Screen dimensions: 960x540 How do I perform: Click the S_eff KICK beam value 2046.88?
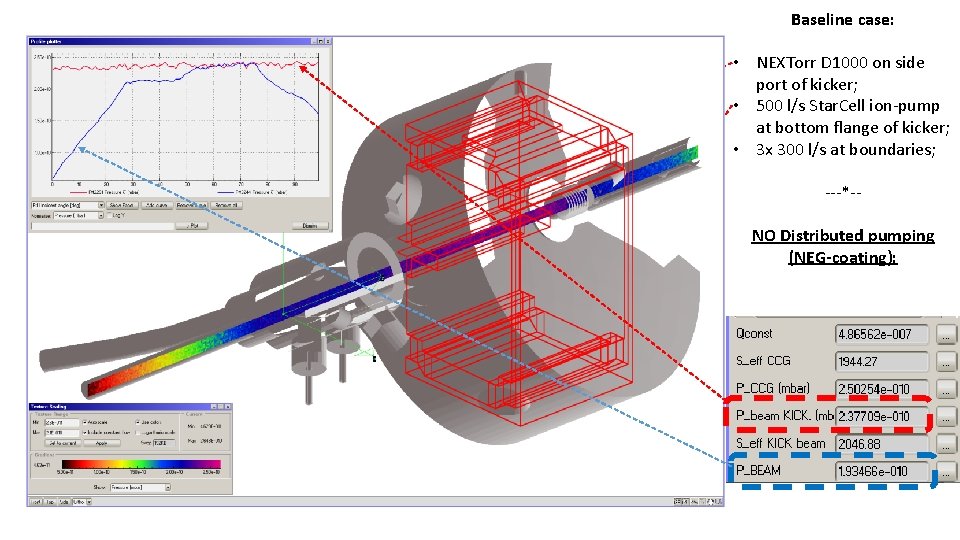[x=882, y=444]
